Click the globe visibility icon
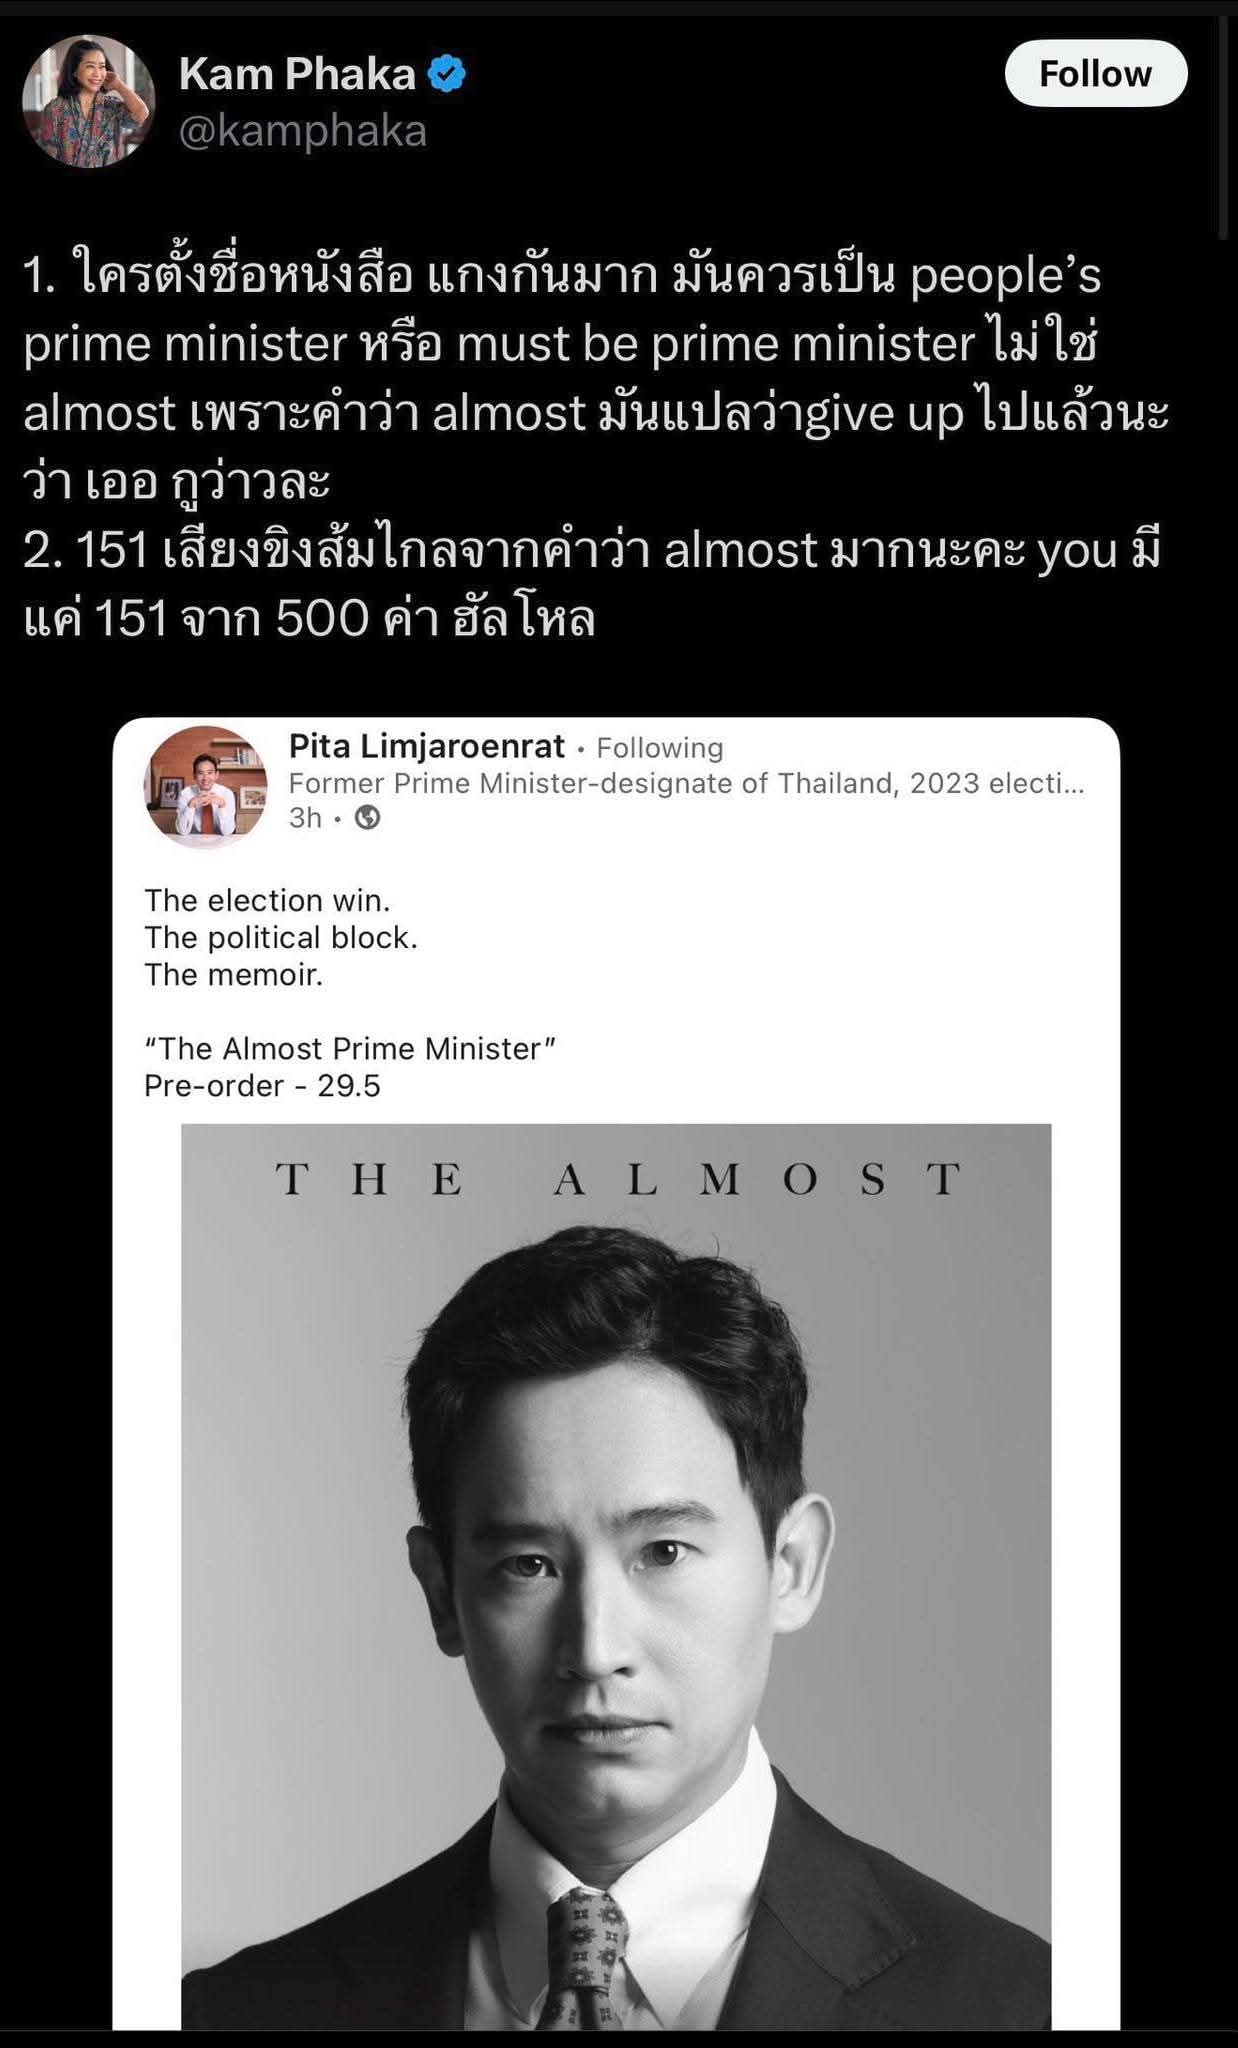 [368, 818]
